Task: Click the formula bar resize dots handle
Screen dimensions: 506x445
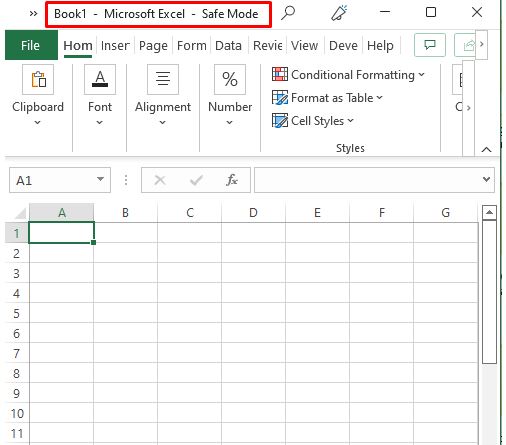Action: coord(126,180)
